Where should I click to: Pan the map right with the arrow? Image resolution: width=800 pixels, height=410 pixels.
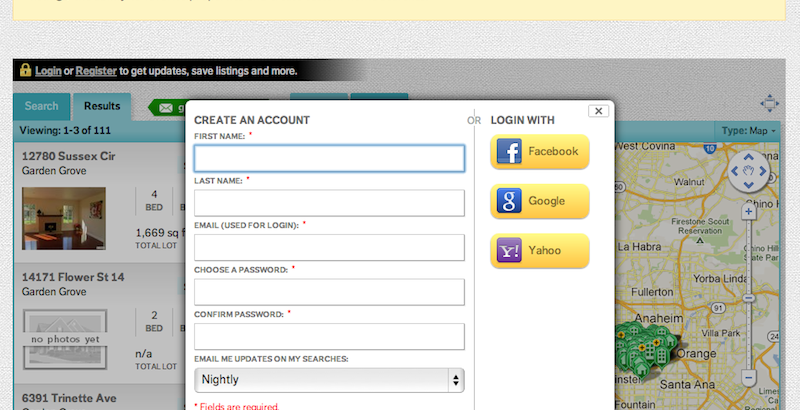pos(763,171)
